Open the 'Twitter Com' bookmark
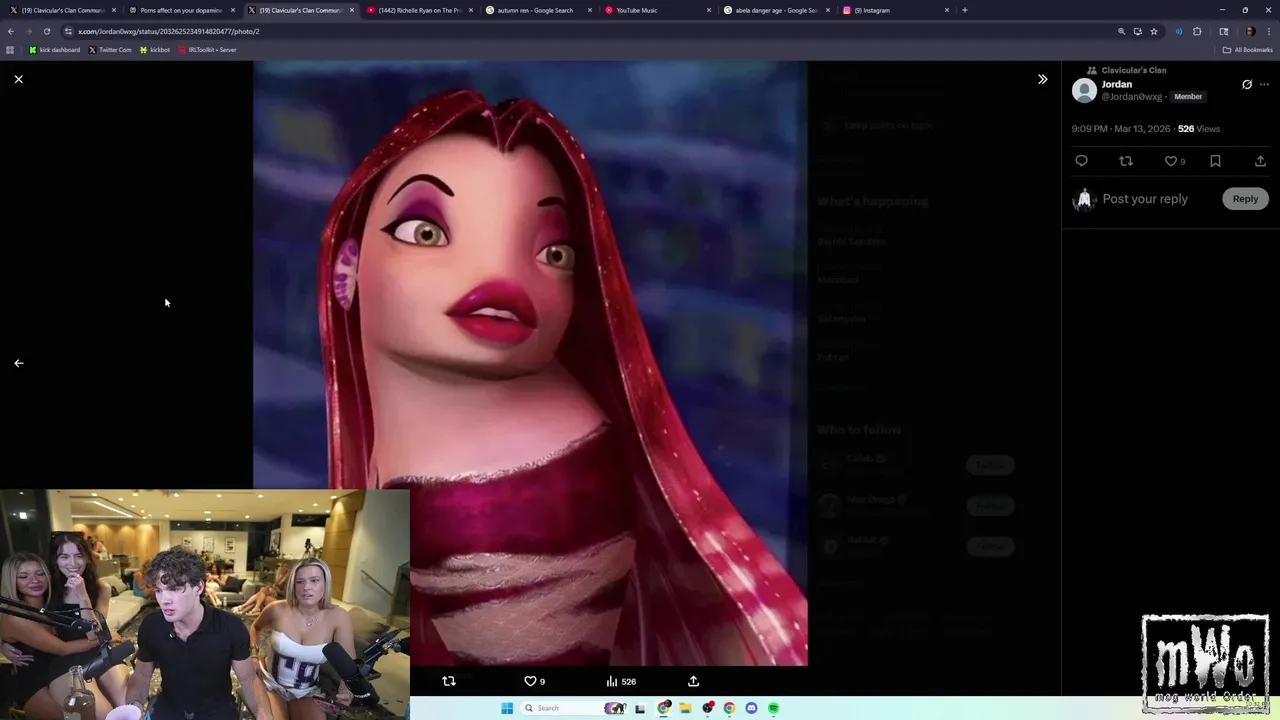1280x720 pixels. (x=110, y=50)
